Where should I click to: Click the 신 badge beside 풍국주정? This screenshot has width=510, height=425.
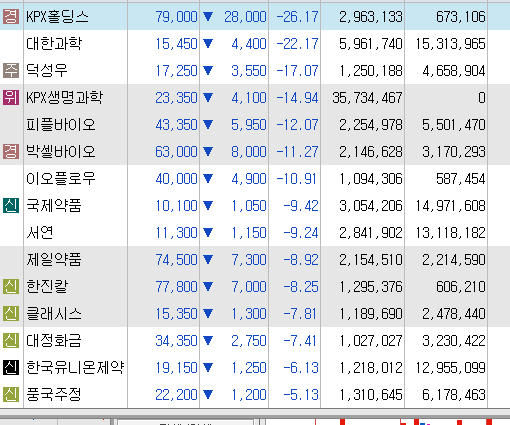pyautogui.click(x=11, y=394)
